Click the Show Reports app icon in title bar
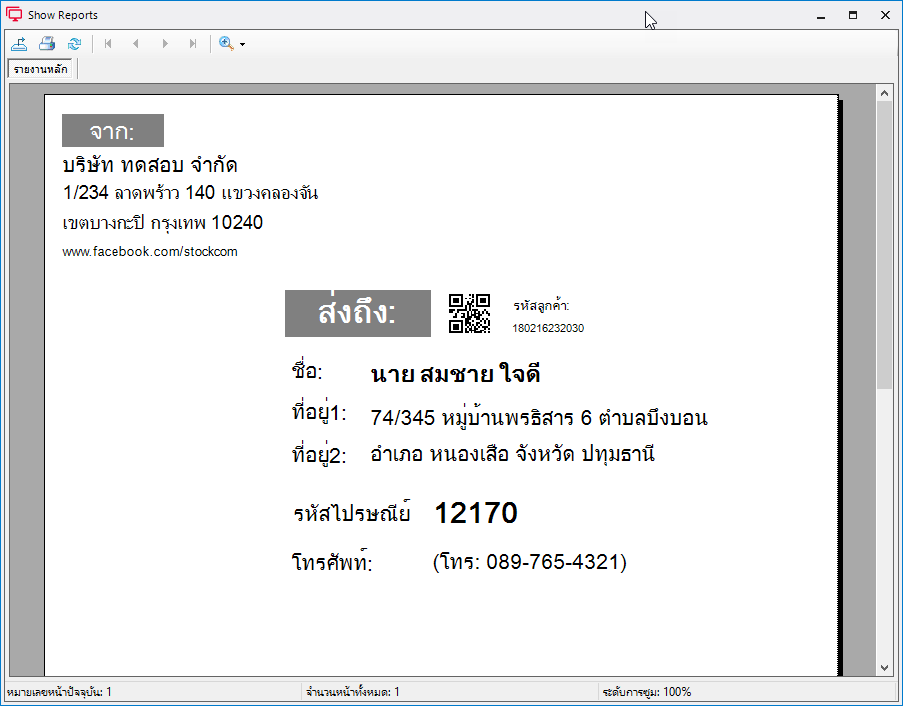The height and width of the screenshot is (706, 903). (x=14, y=15)
